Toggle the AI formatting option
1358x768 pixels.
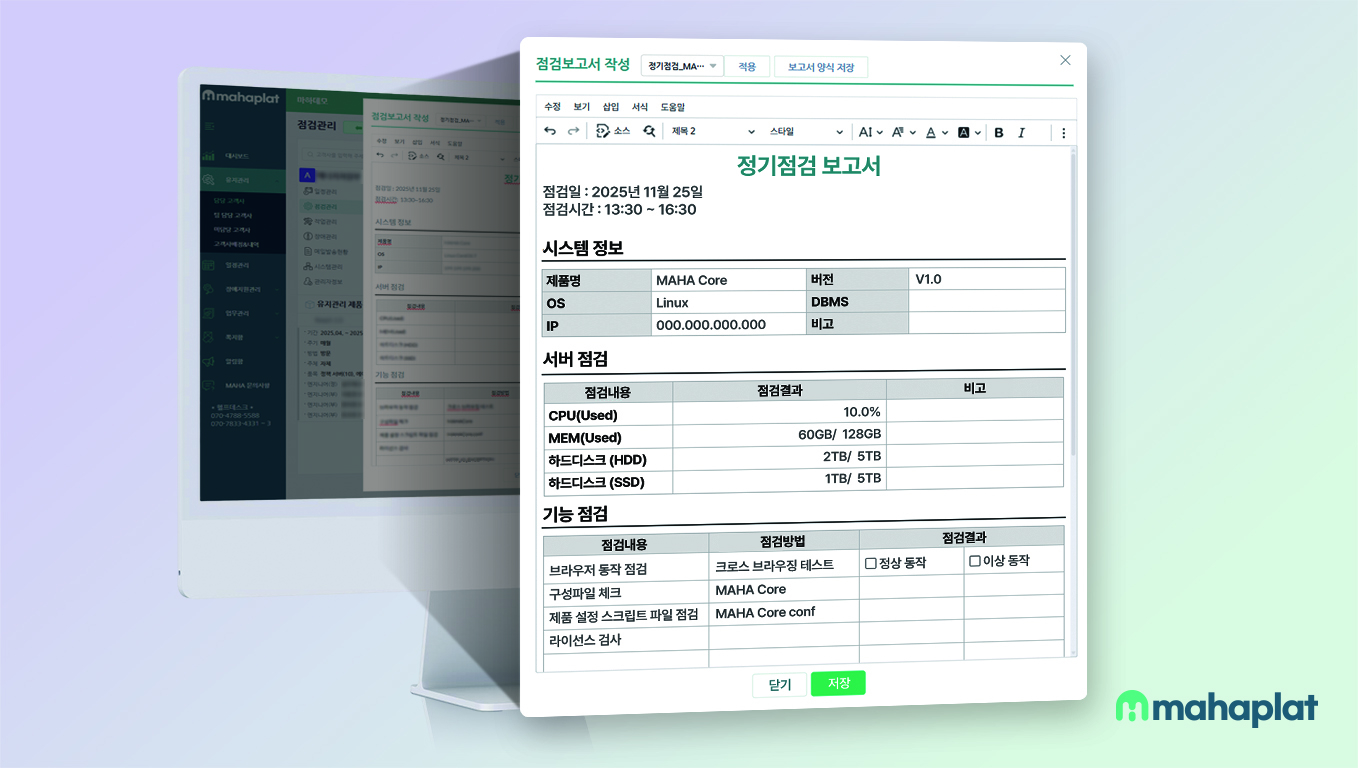coord(868,131)
